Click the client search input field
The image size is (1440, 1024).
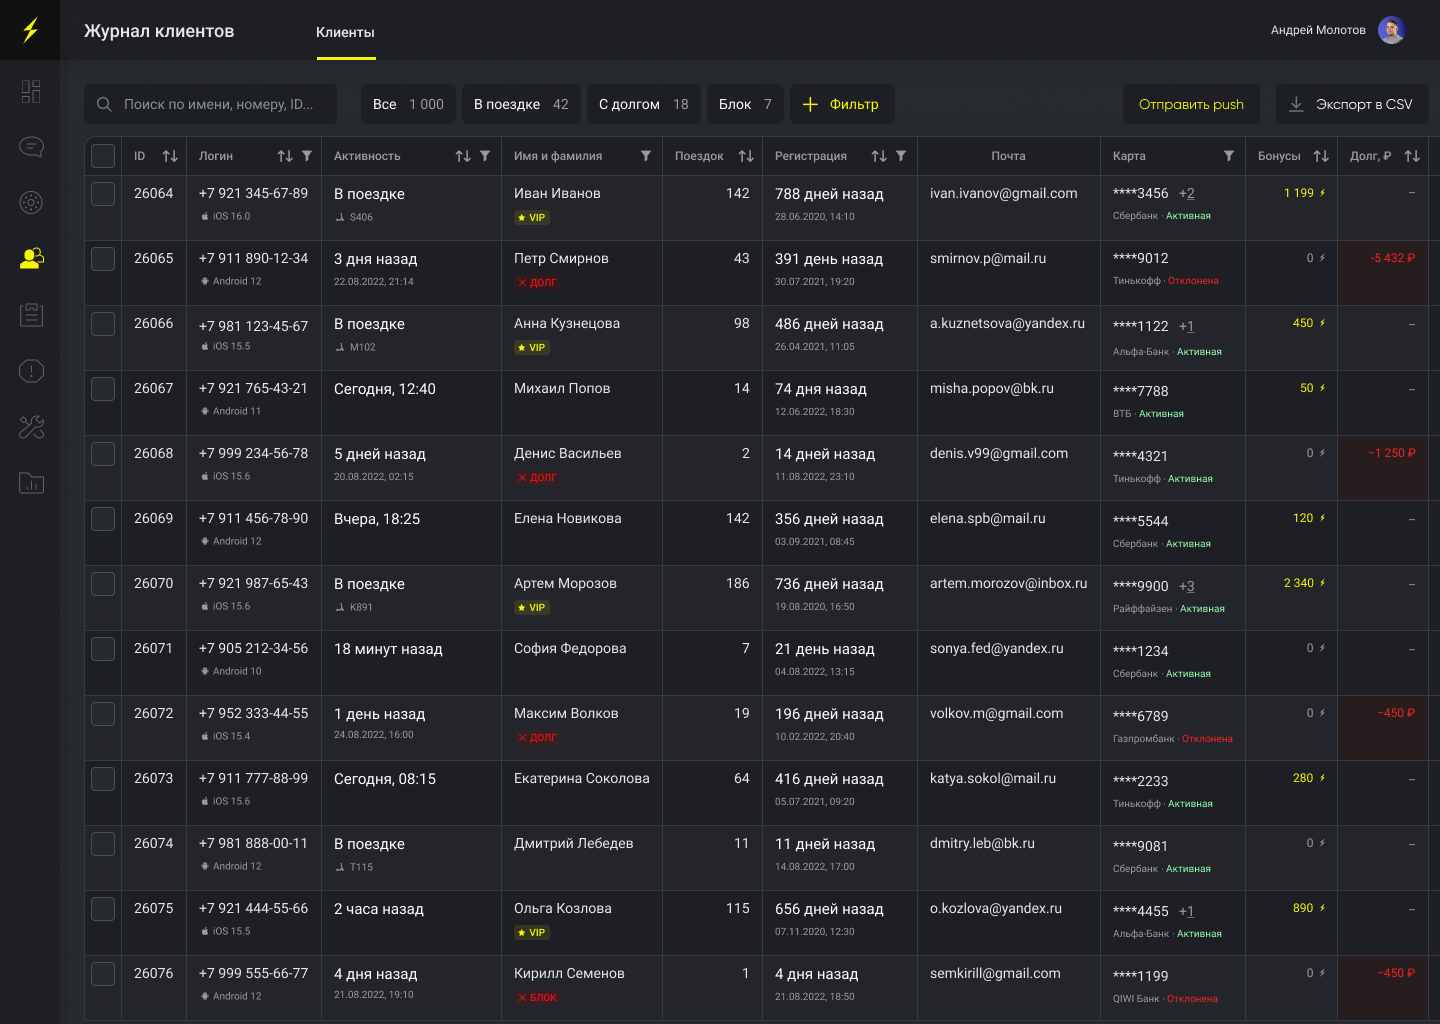point(210,104)
